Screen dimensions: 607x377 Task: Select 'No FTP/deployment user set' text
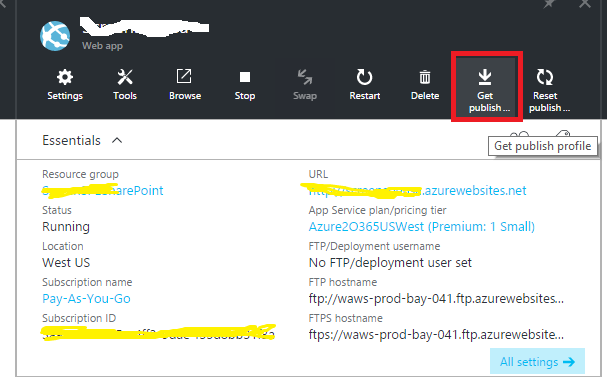click(x=390, y=262)
